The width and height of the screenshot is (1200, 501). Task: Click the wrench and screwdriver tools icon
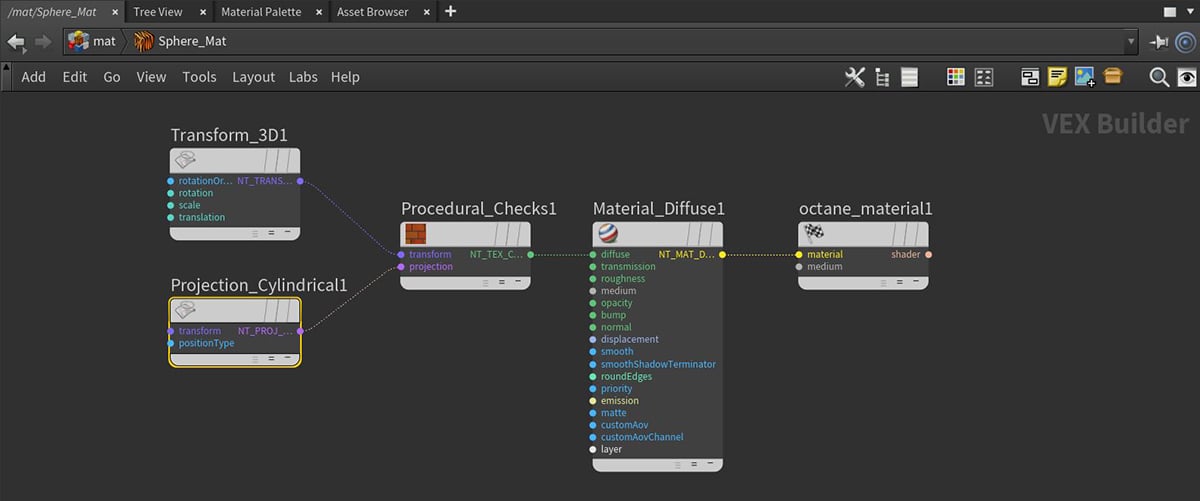[x=854, y=77]
